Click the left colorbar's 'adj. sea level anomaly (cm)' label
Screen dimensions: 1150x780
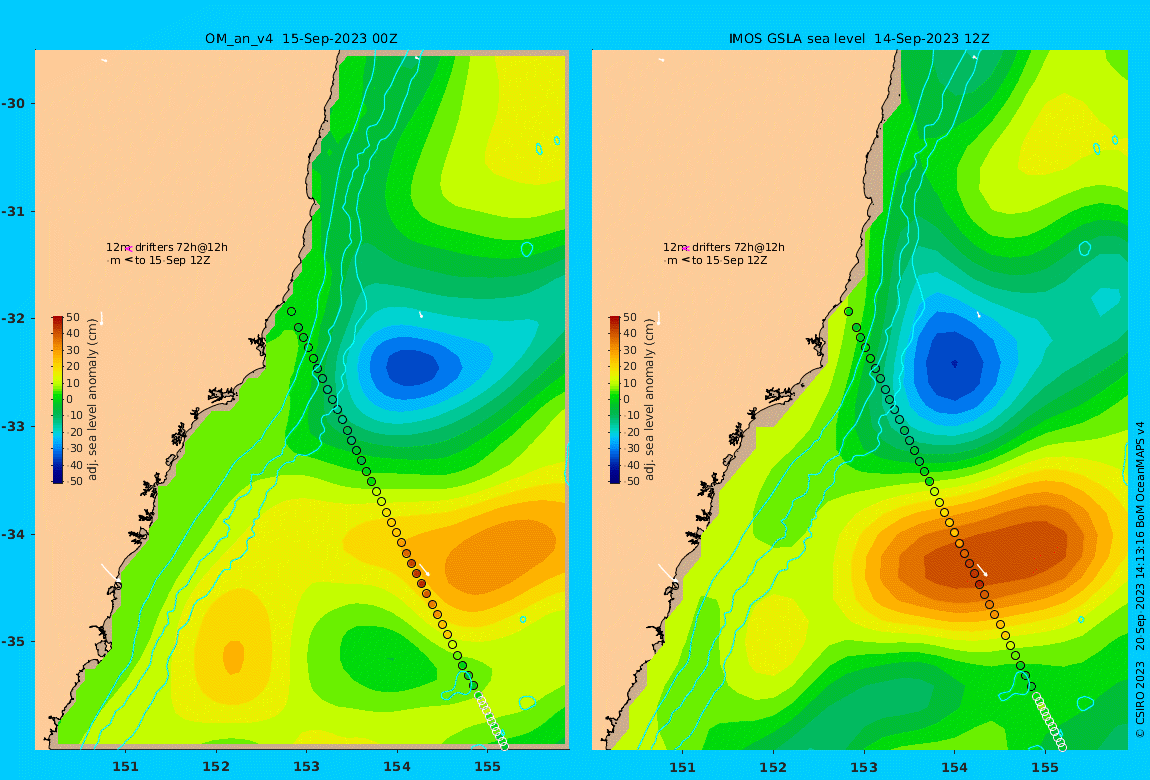click(92, 400)
